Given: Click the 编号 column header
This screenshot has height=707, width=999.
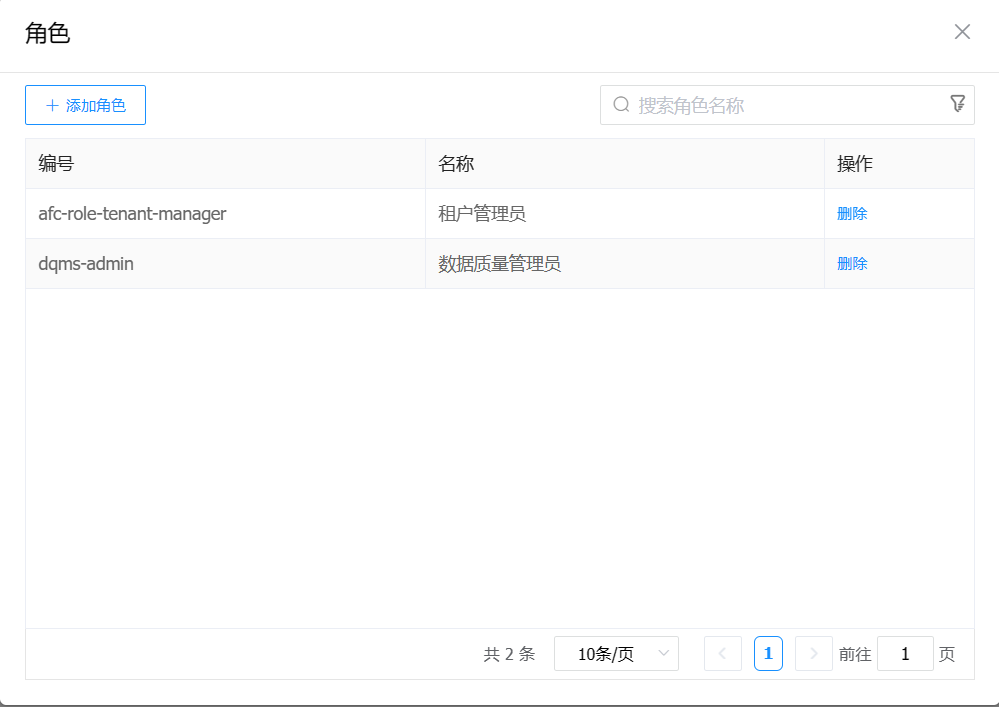Looking at the screenshot, I should pyautogui.click(x=56, y=164).
